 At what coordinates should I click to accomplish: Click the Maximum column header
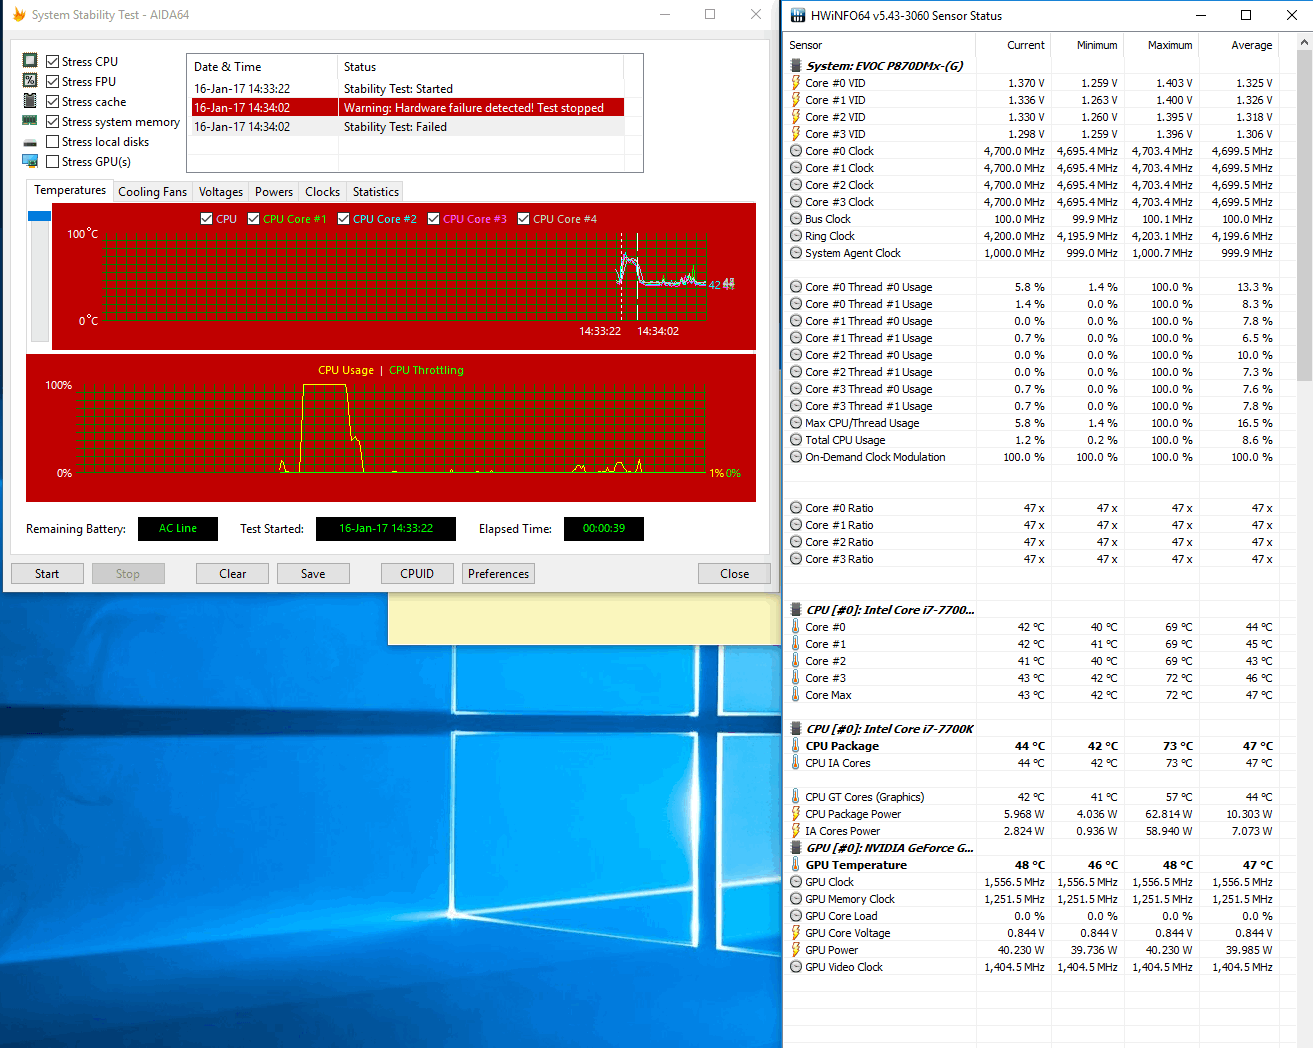click(x=1161, y=45)
